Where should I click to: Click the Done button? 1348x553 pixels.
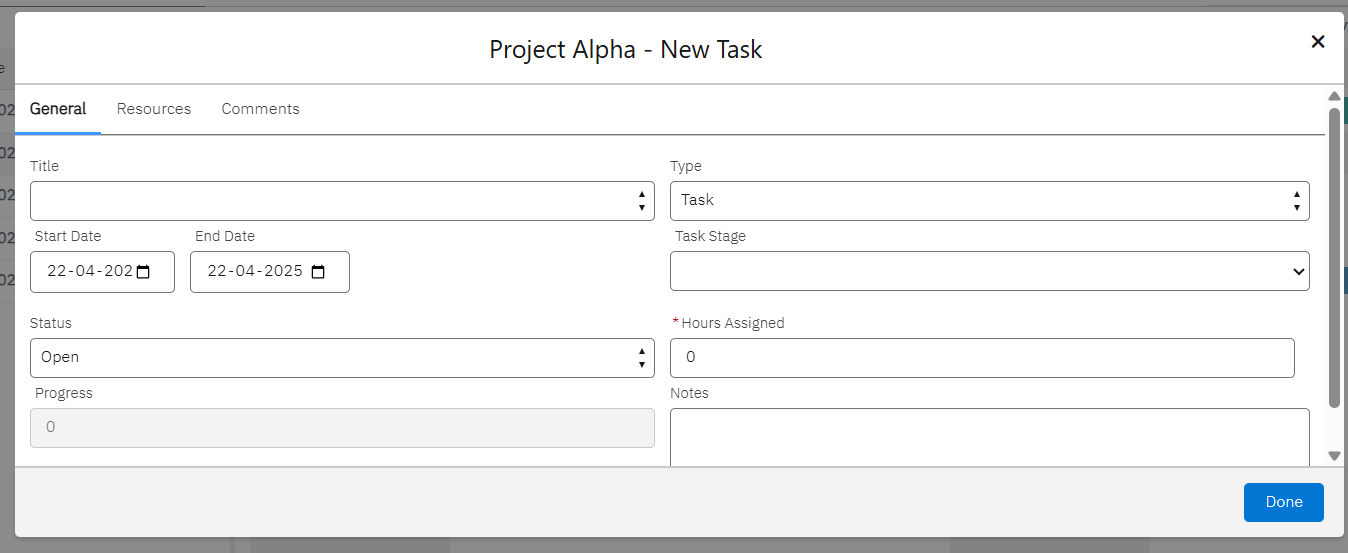1283,502
